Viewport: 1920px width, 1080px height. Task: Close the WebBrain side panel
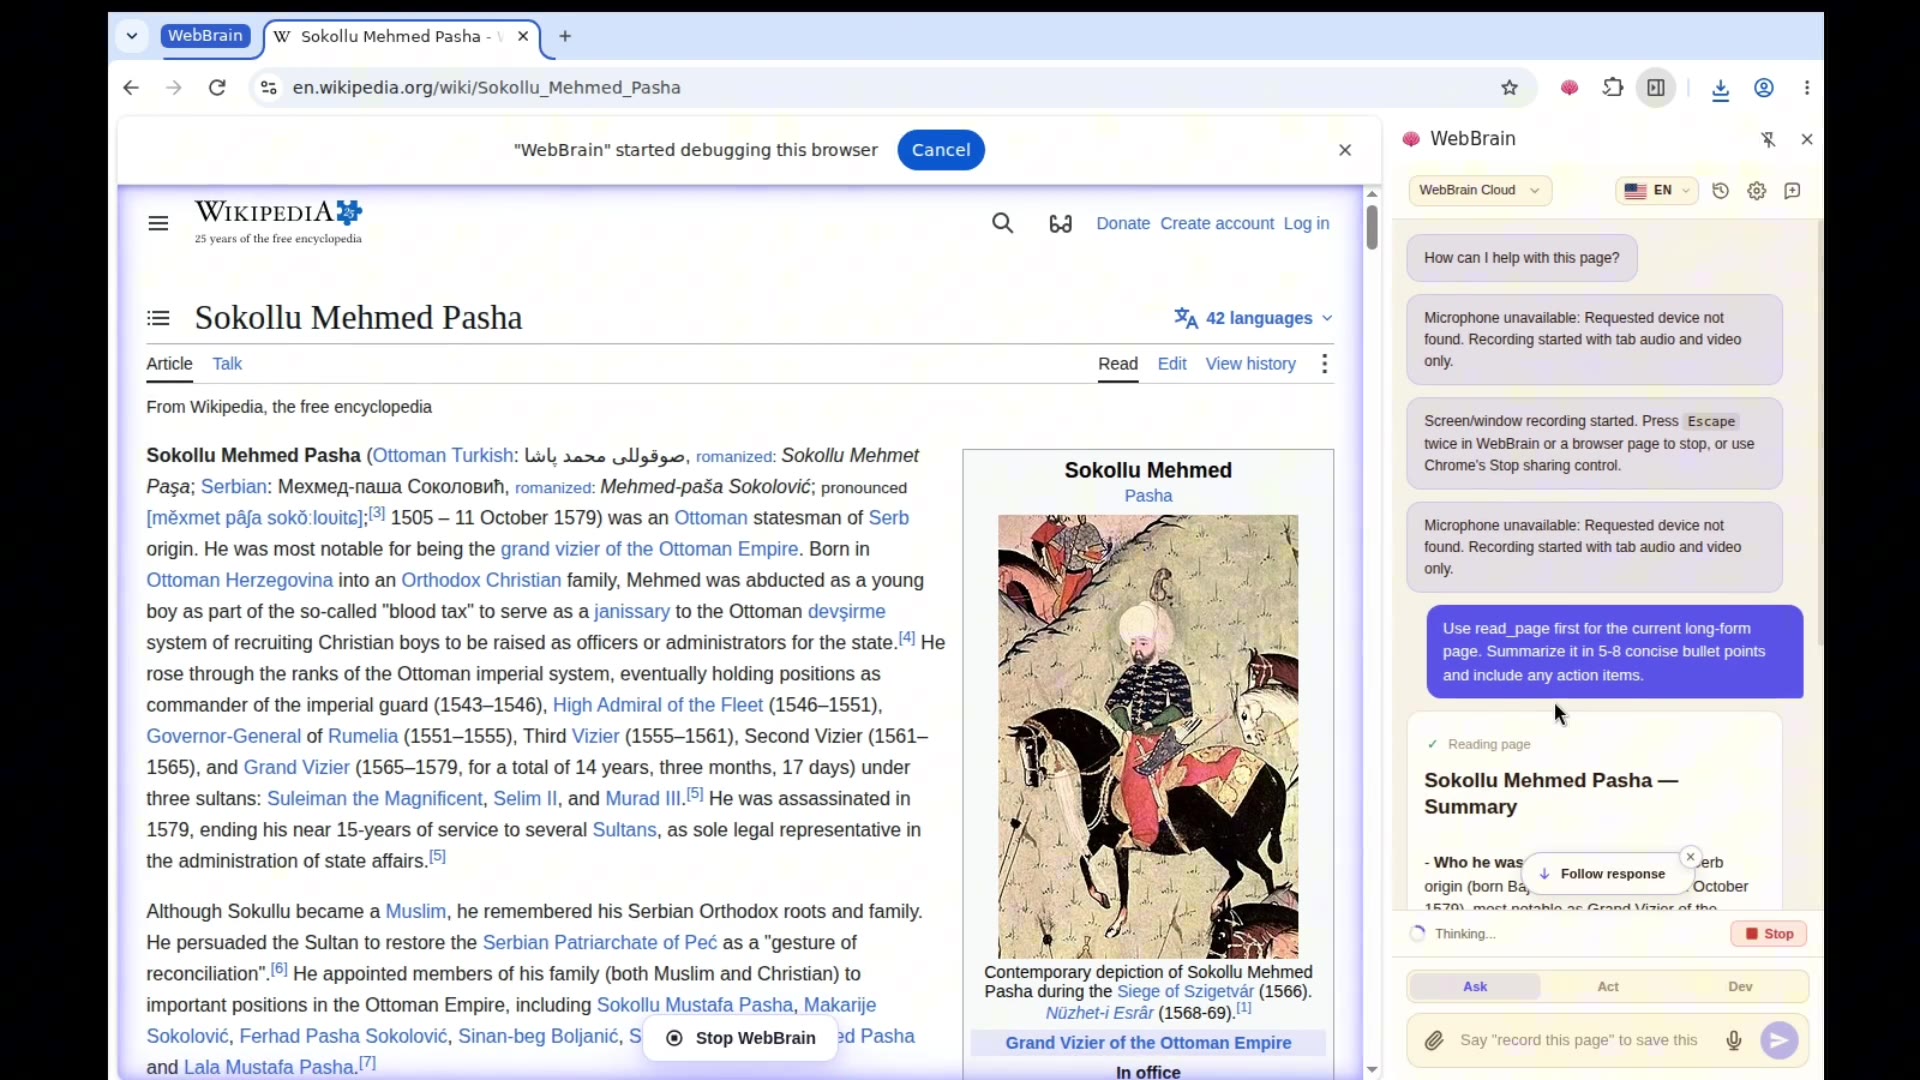(1807, 140)
